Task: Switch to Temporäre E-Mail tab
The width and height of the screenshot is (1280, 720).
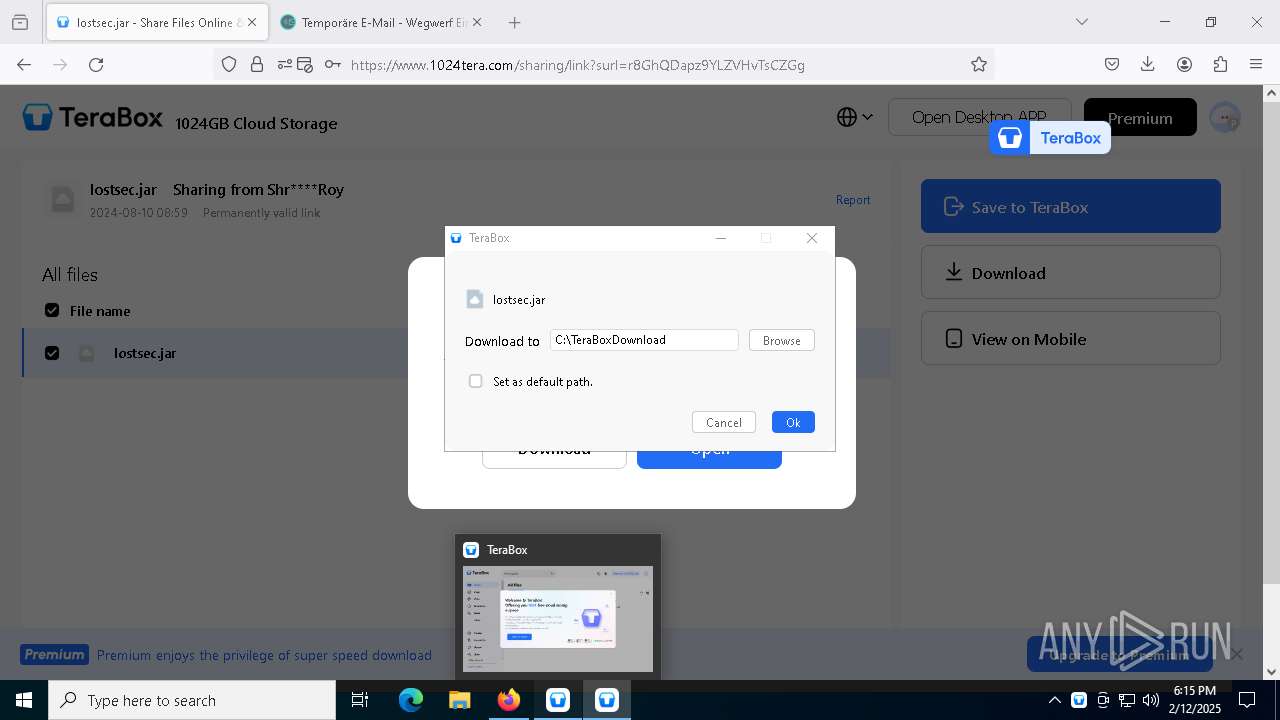Action: tap(381, 22)
